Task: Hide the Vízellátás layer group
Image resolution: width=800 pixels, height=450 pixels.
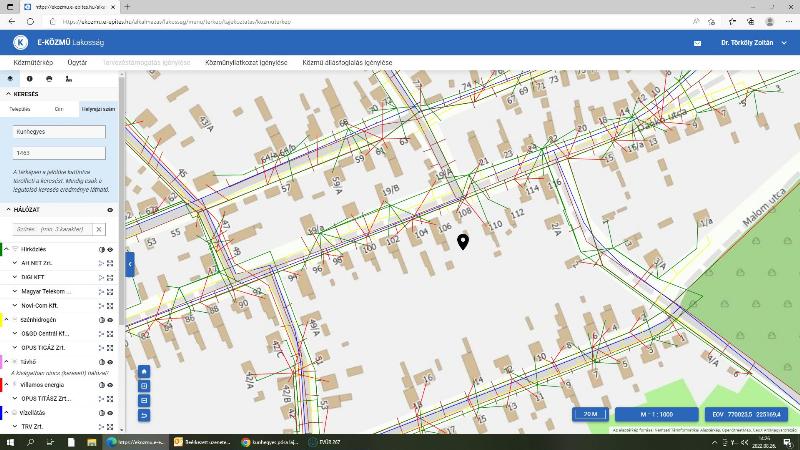Action: pyautogui.click(x=110, y=413)
